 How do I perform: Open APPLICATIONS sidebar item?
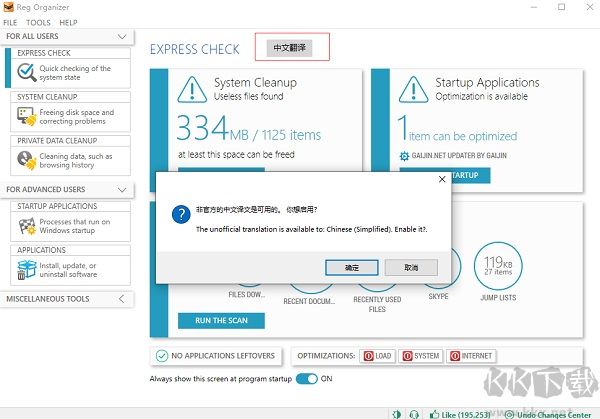click(70, 265)
